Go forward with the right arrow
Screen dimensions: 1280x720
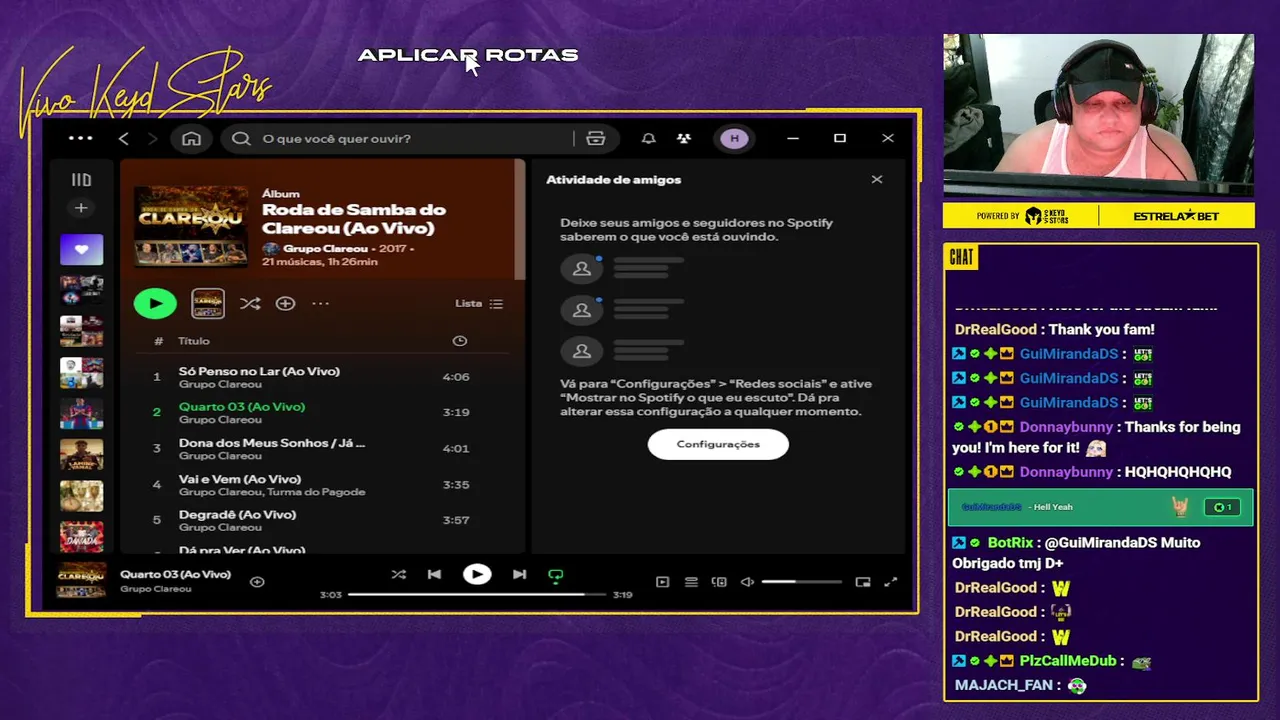click(152, 138)
